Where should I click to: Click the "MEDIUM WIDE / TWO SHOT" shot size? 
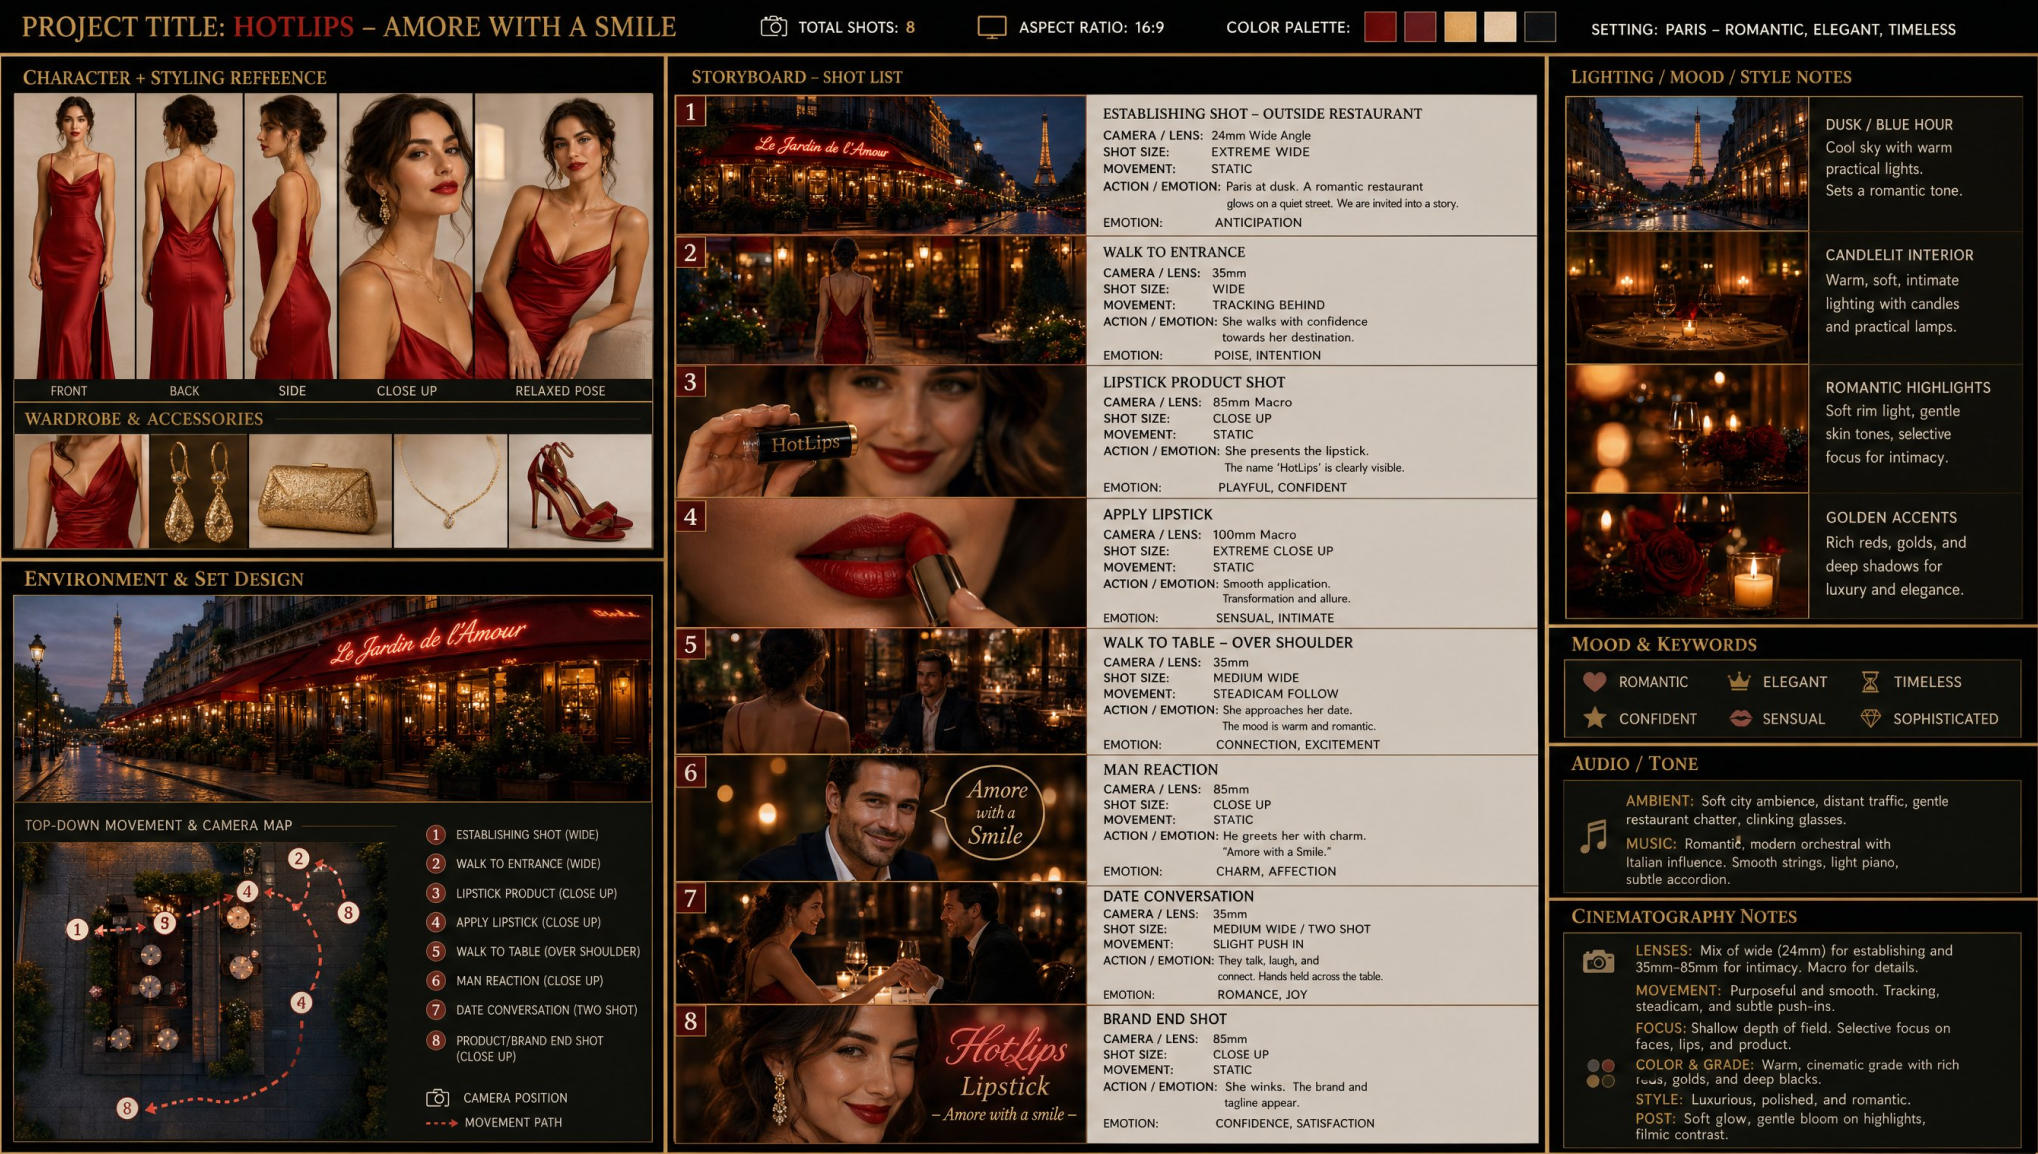coord(1292,929)
